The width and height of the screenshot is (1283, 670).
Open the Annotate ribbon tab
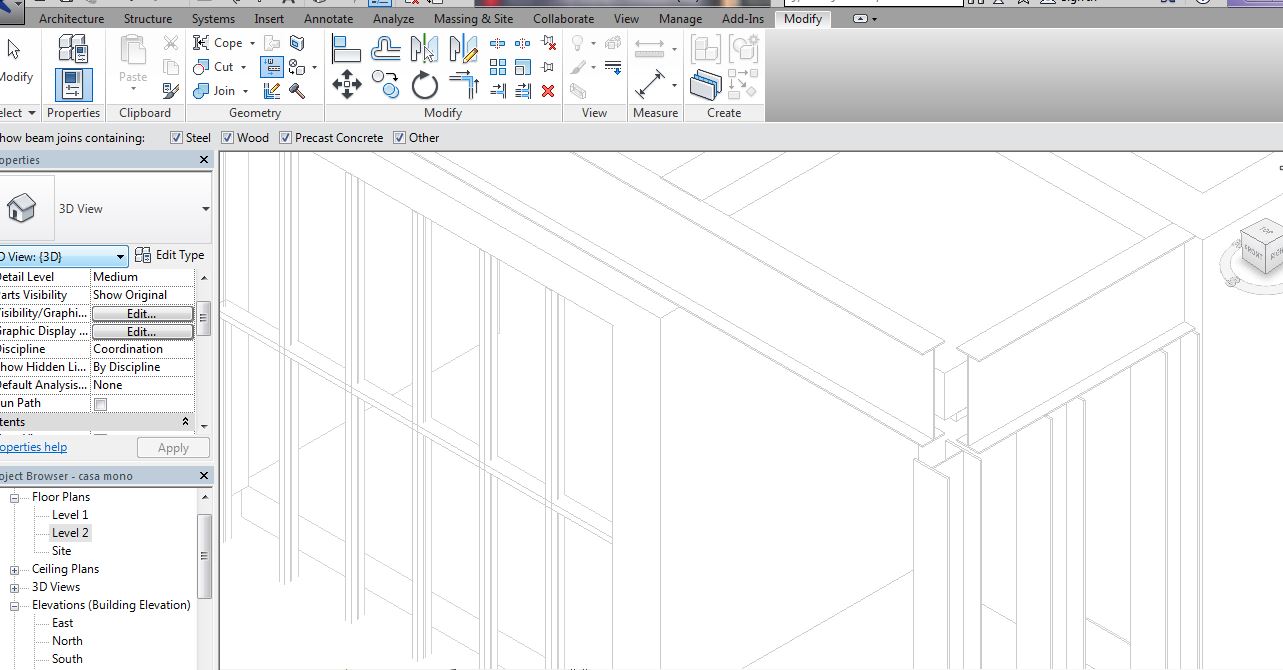coord(328,19)
